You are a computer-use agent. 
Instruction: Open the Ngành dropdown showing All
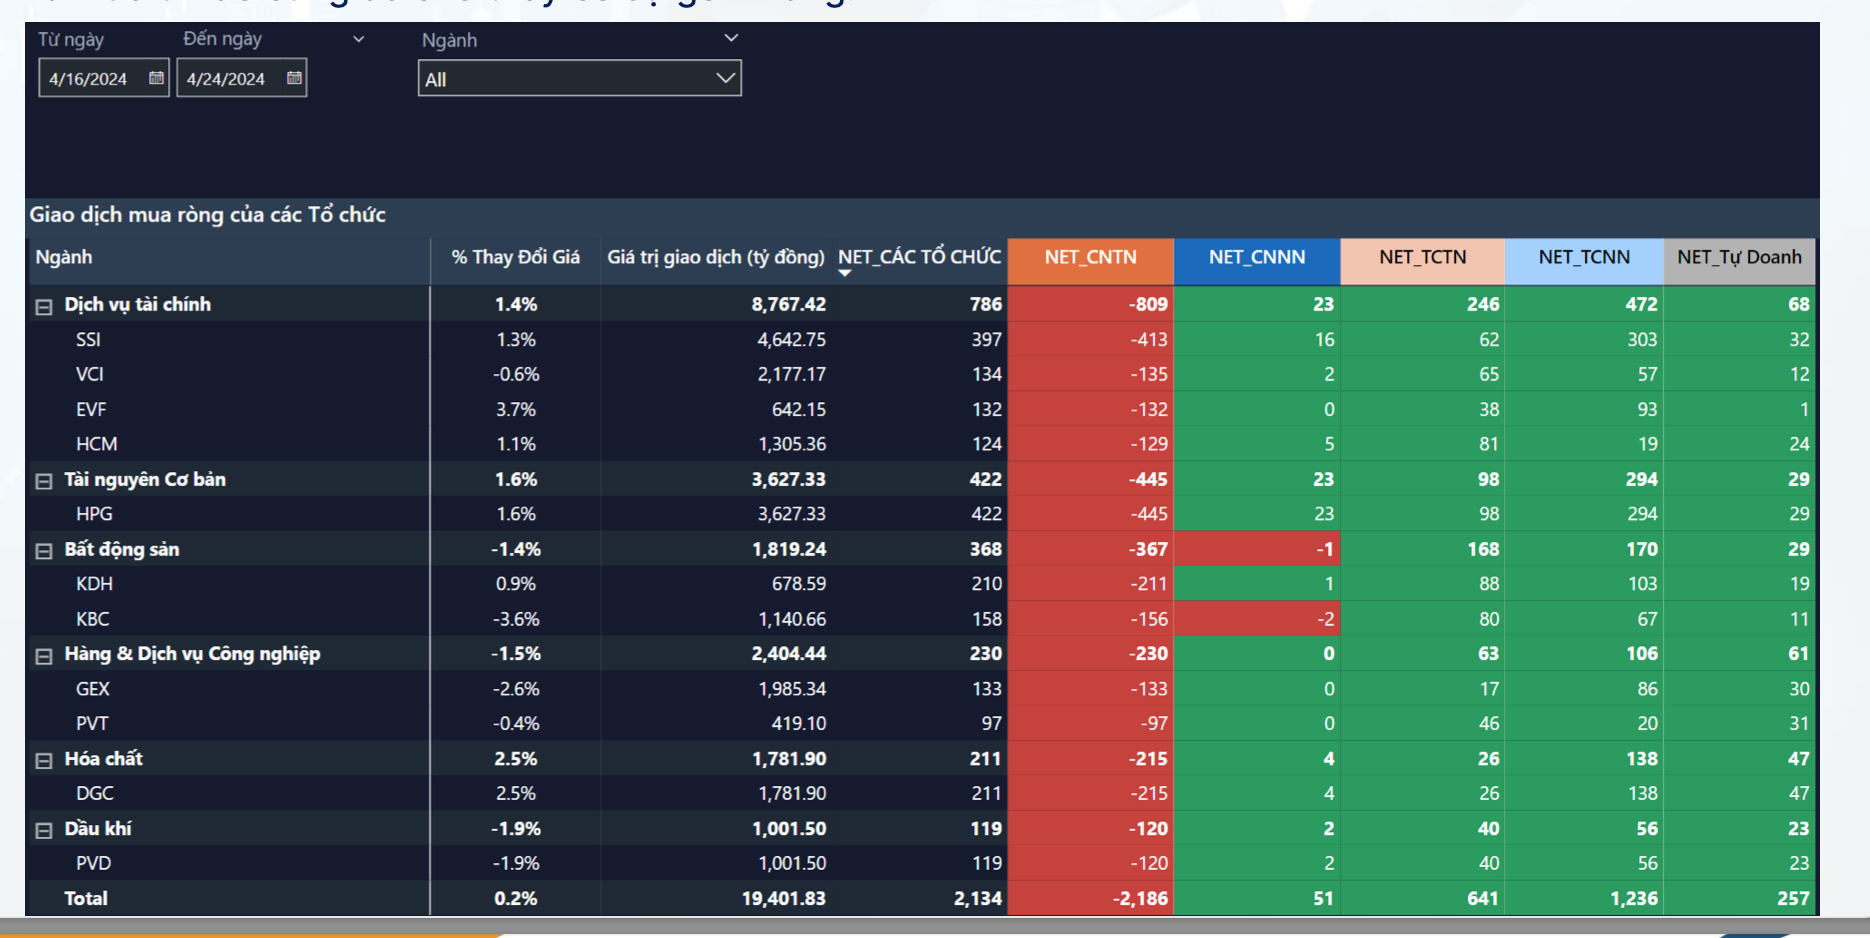[x=579, y=79]
